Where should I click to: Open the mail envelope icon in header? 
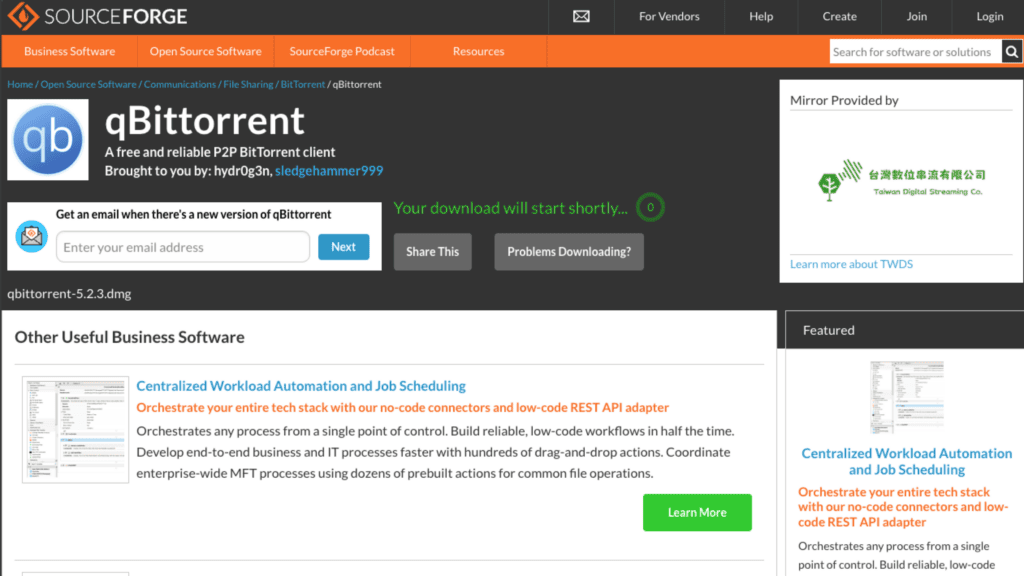[581, 16]
